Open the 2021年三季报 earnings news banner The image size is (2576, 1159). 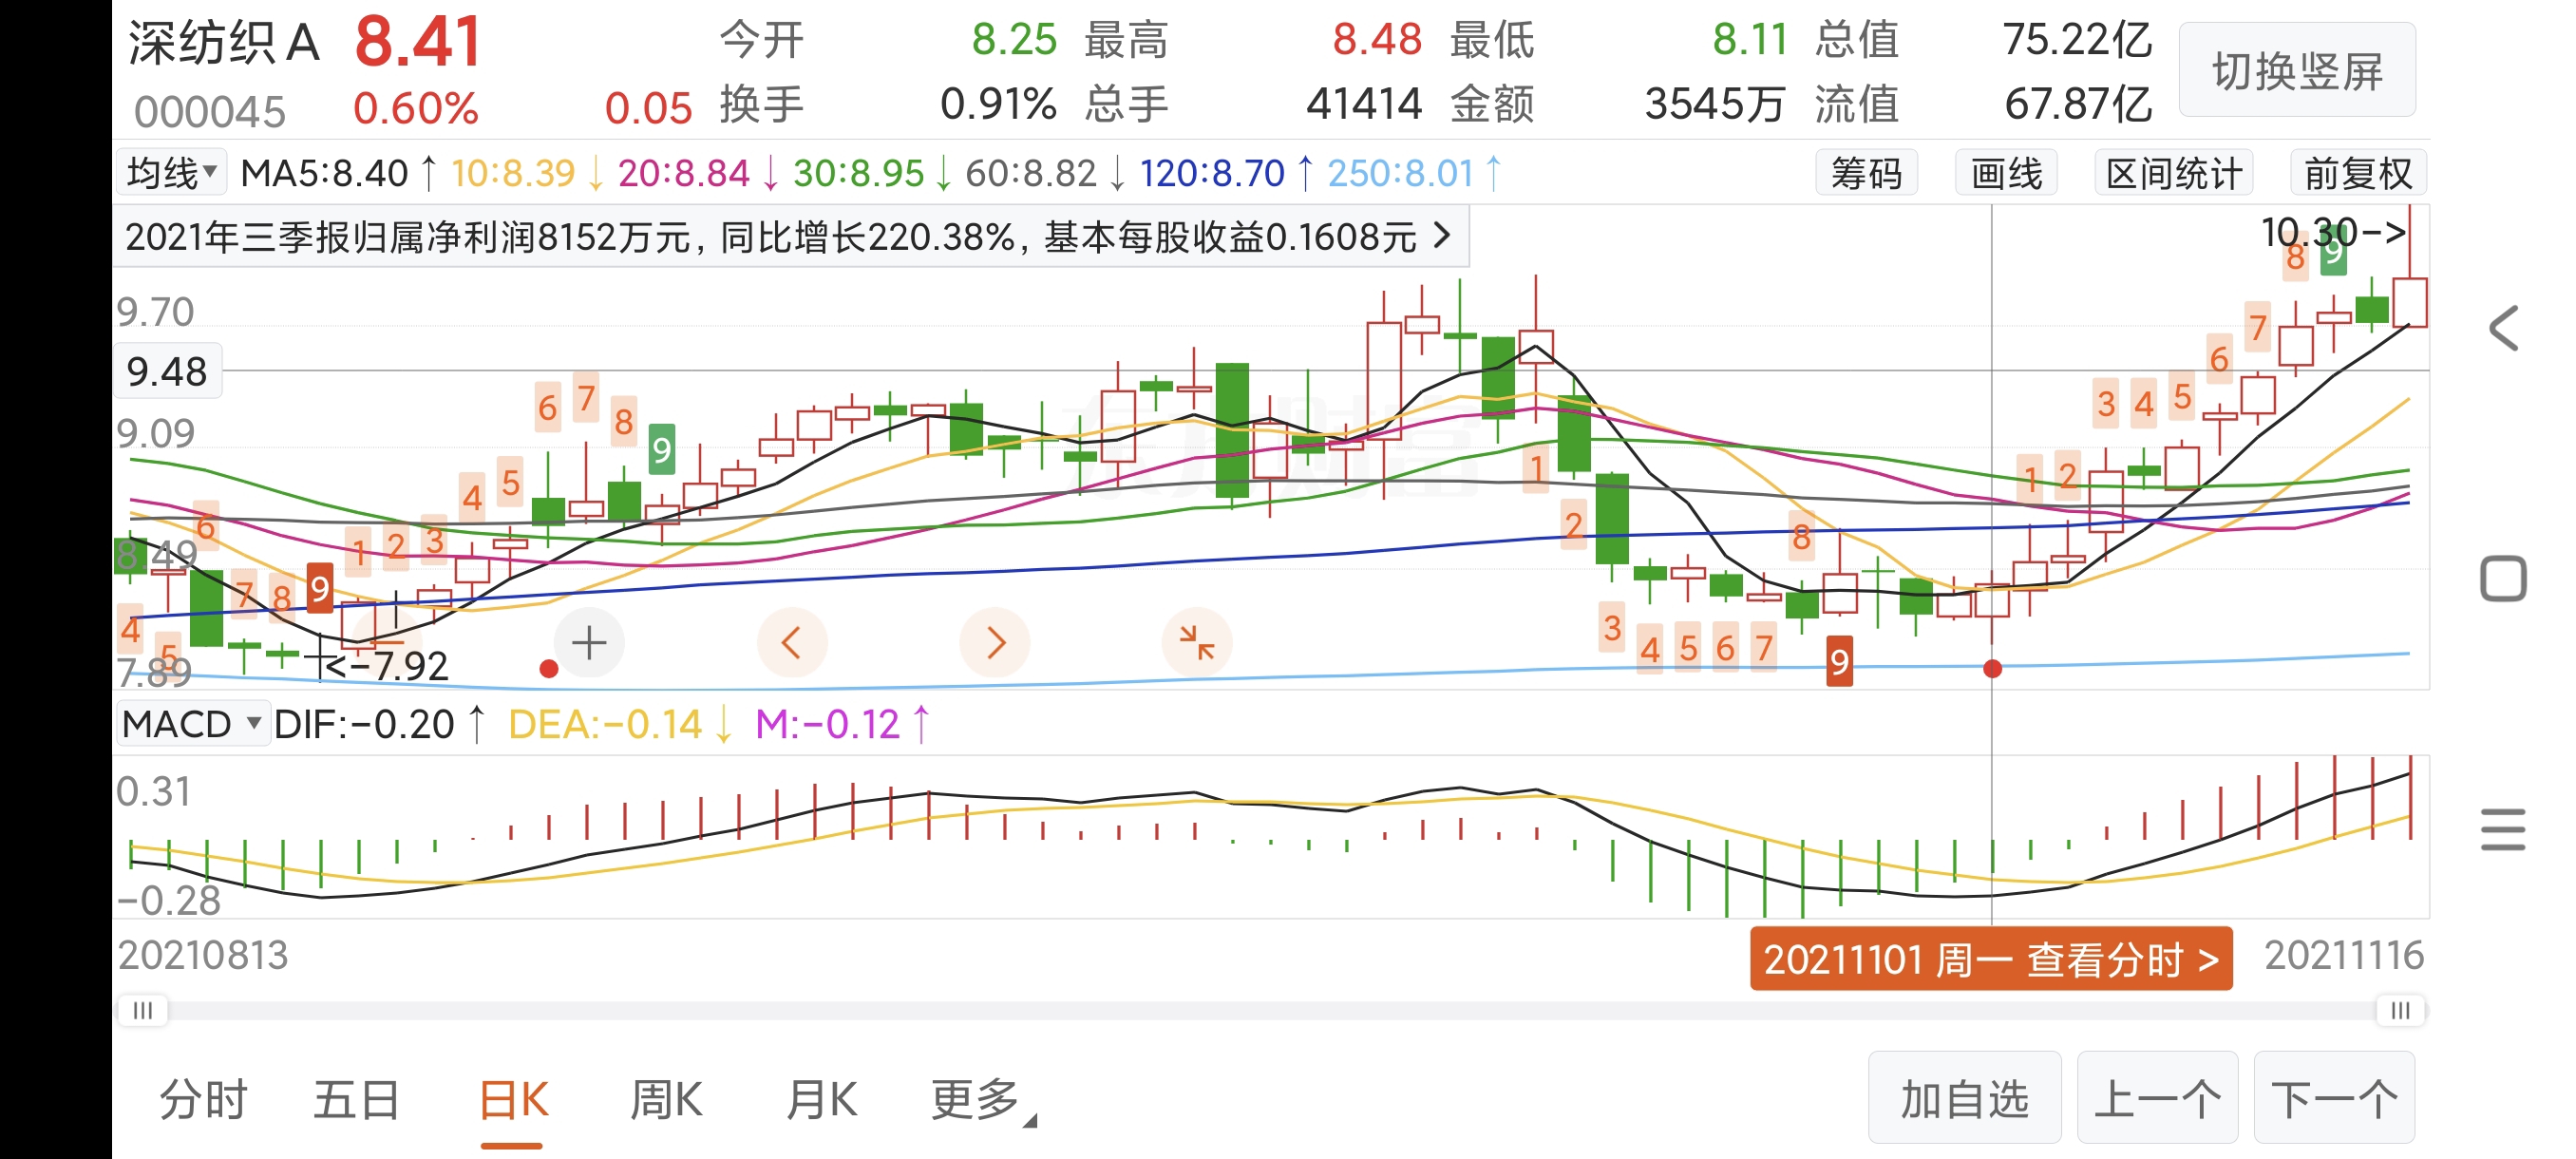(790, 237)
